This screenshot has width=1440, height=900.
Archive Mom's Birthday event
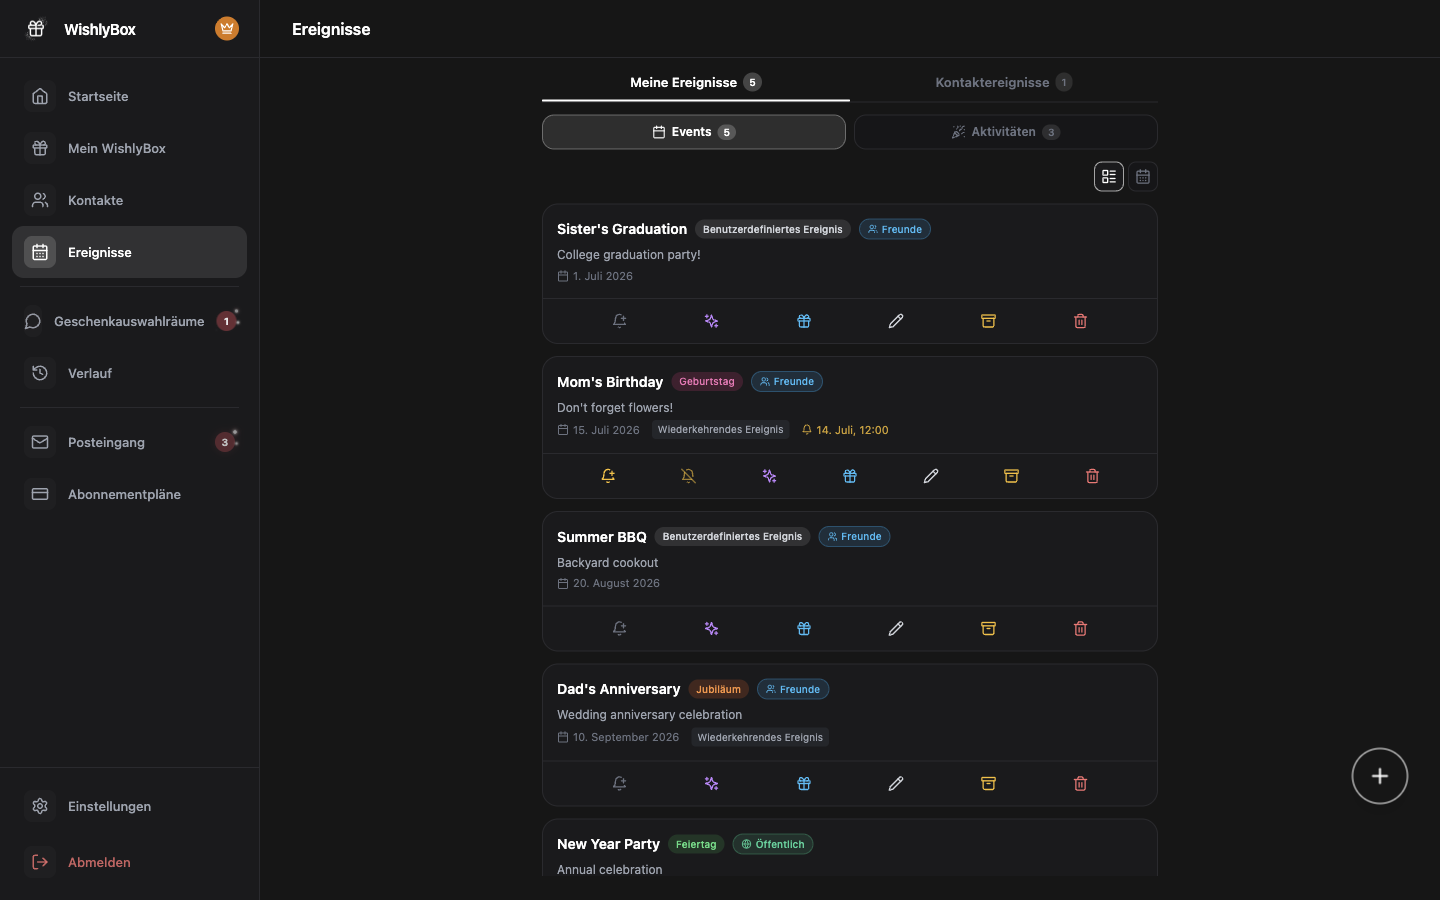coord(1012,476)
